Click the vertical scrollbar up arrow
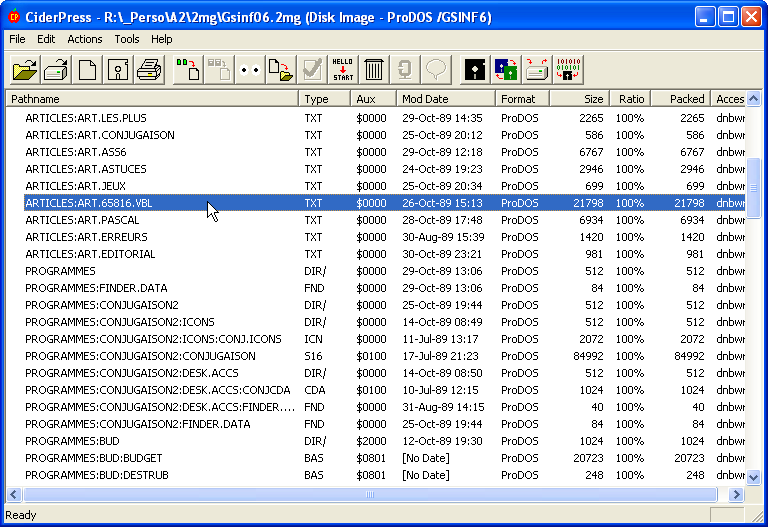768x527 pixels. (754, 98)
